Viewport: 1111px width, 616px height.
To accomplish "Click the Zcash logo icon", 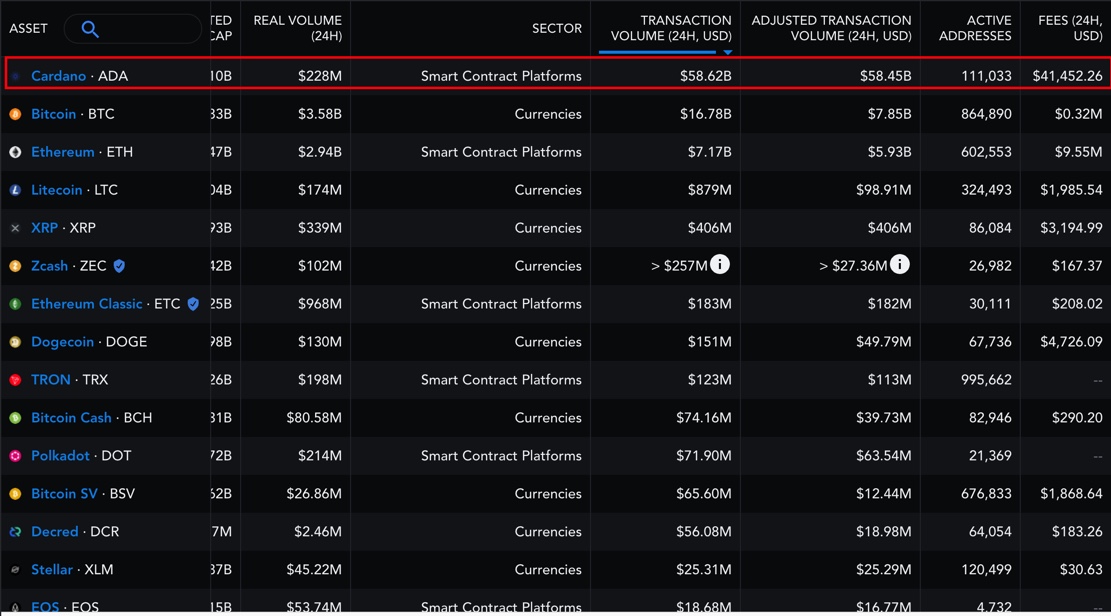I will [15, 266].
